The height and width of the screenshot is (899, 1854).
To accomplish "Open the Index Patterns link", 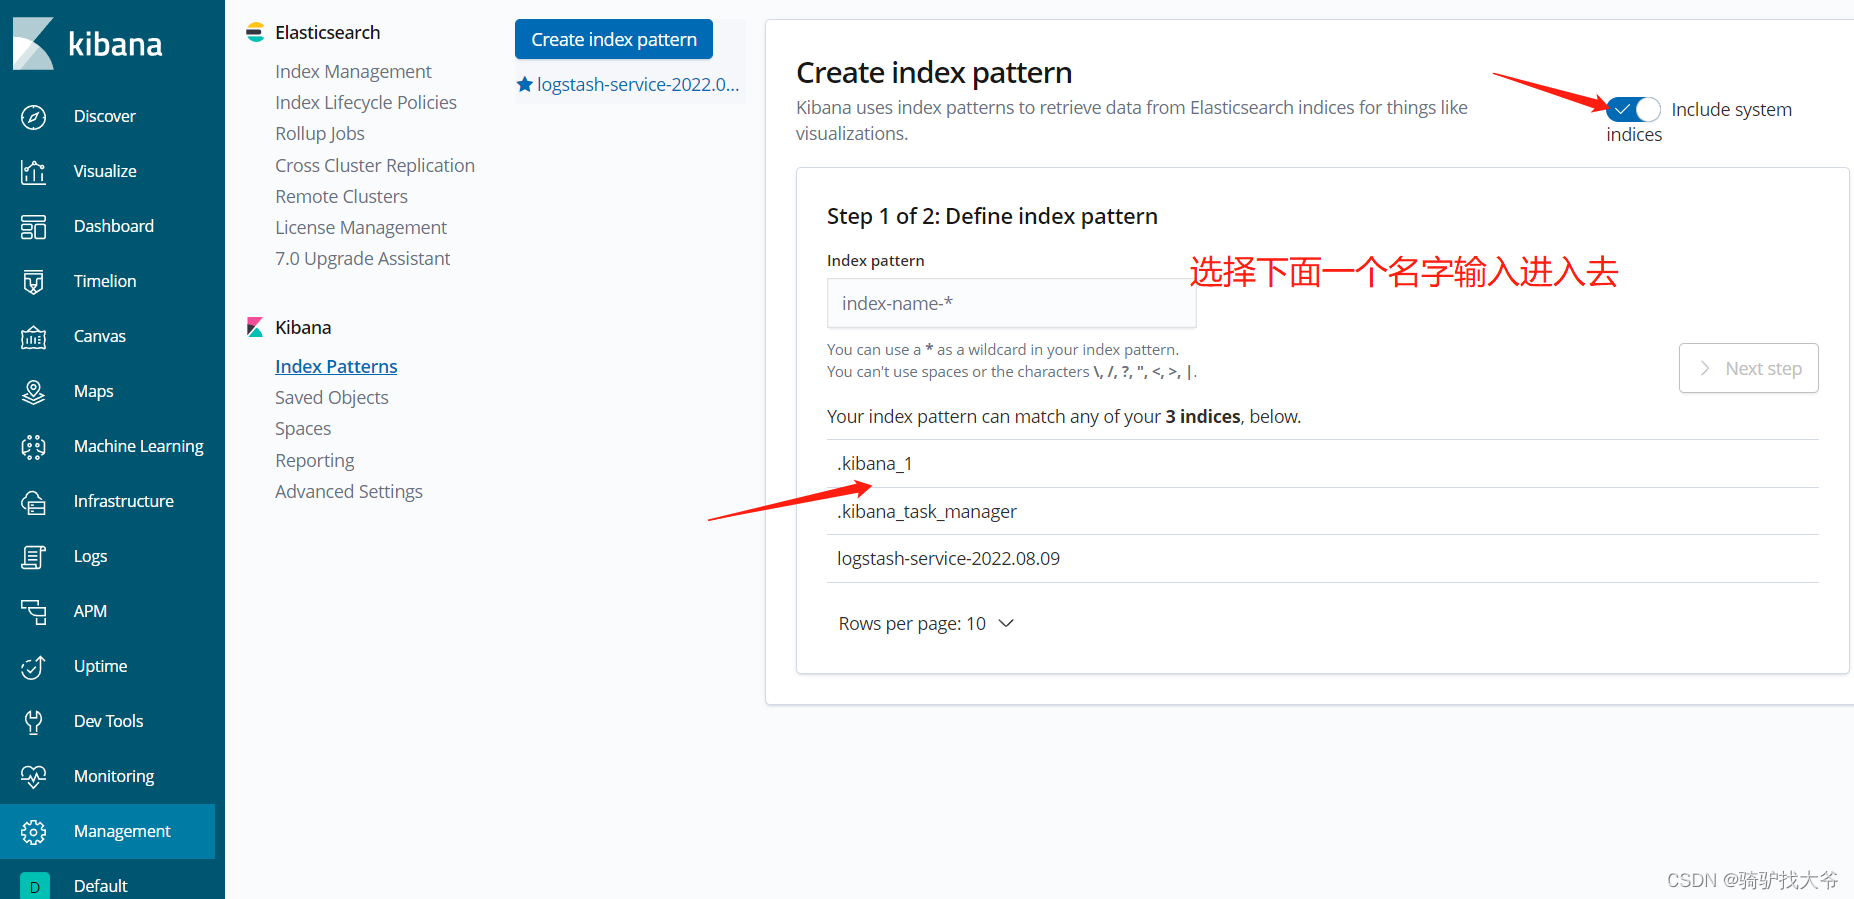I will pos(335,366).
